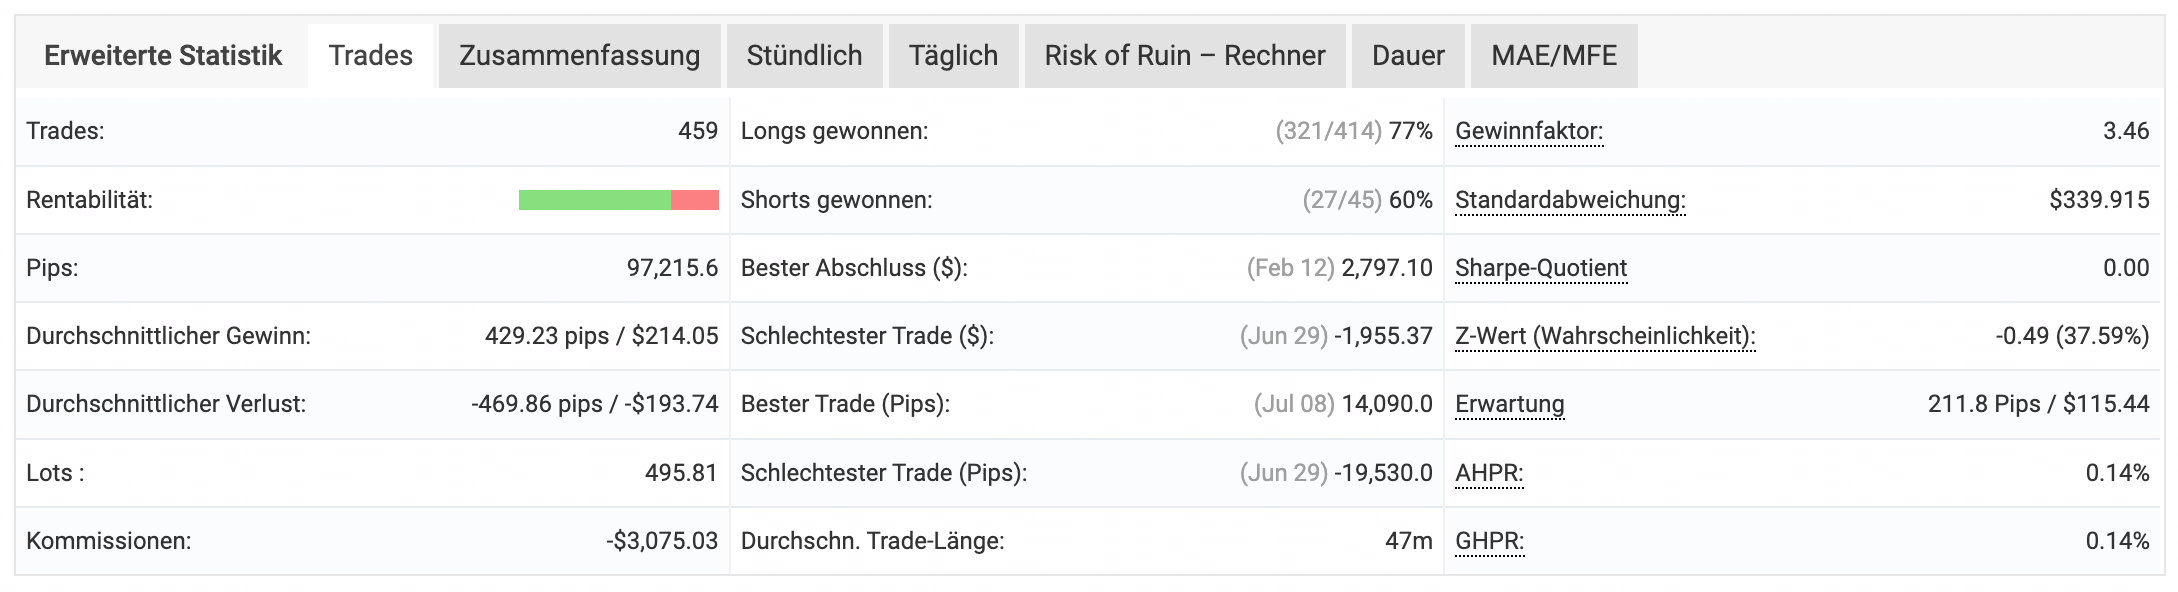Open the Risk of Ruin – Rechner tab
Screen dimensions: 2178x592
click(1185, 56)
